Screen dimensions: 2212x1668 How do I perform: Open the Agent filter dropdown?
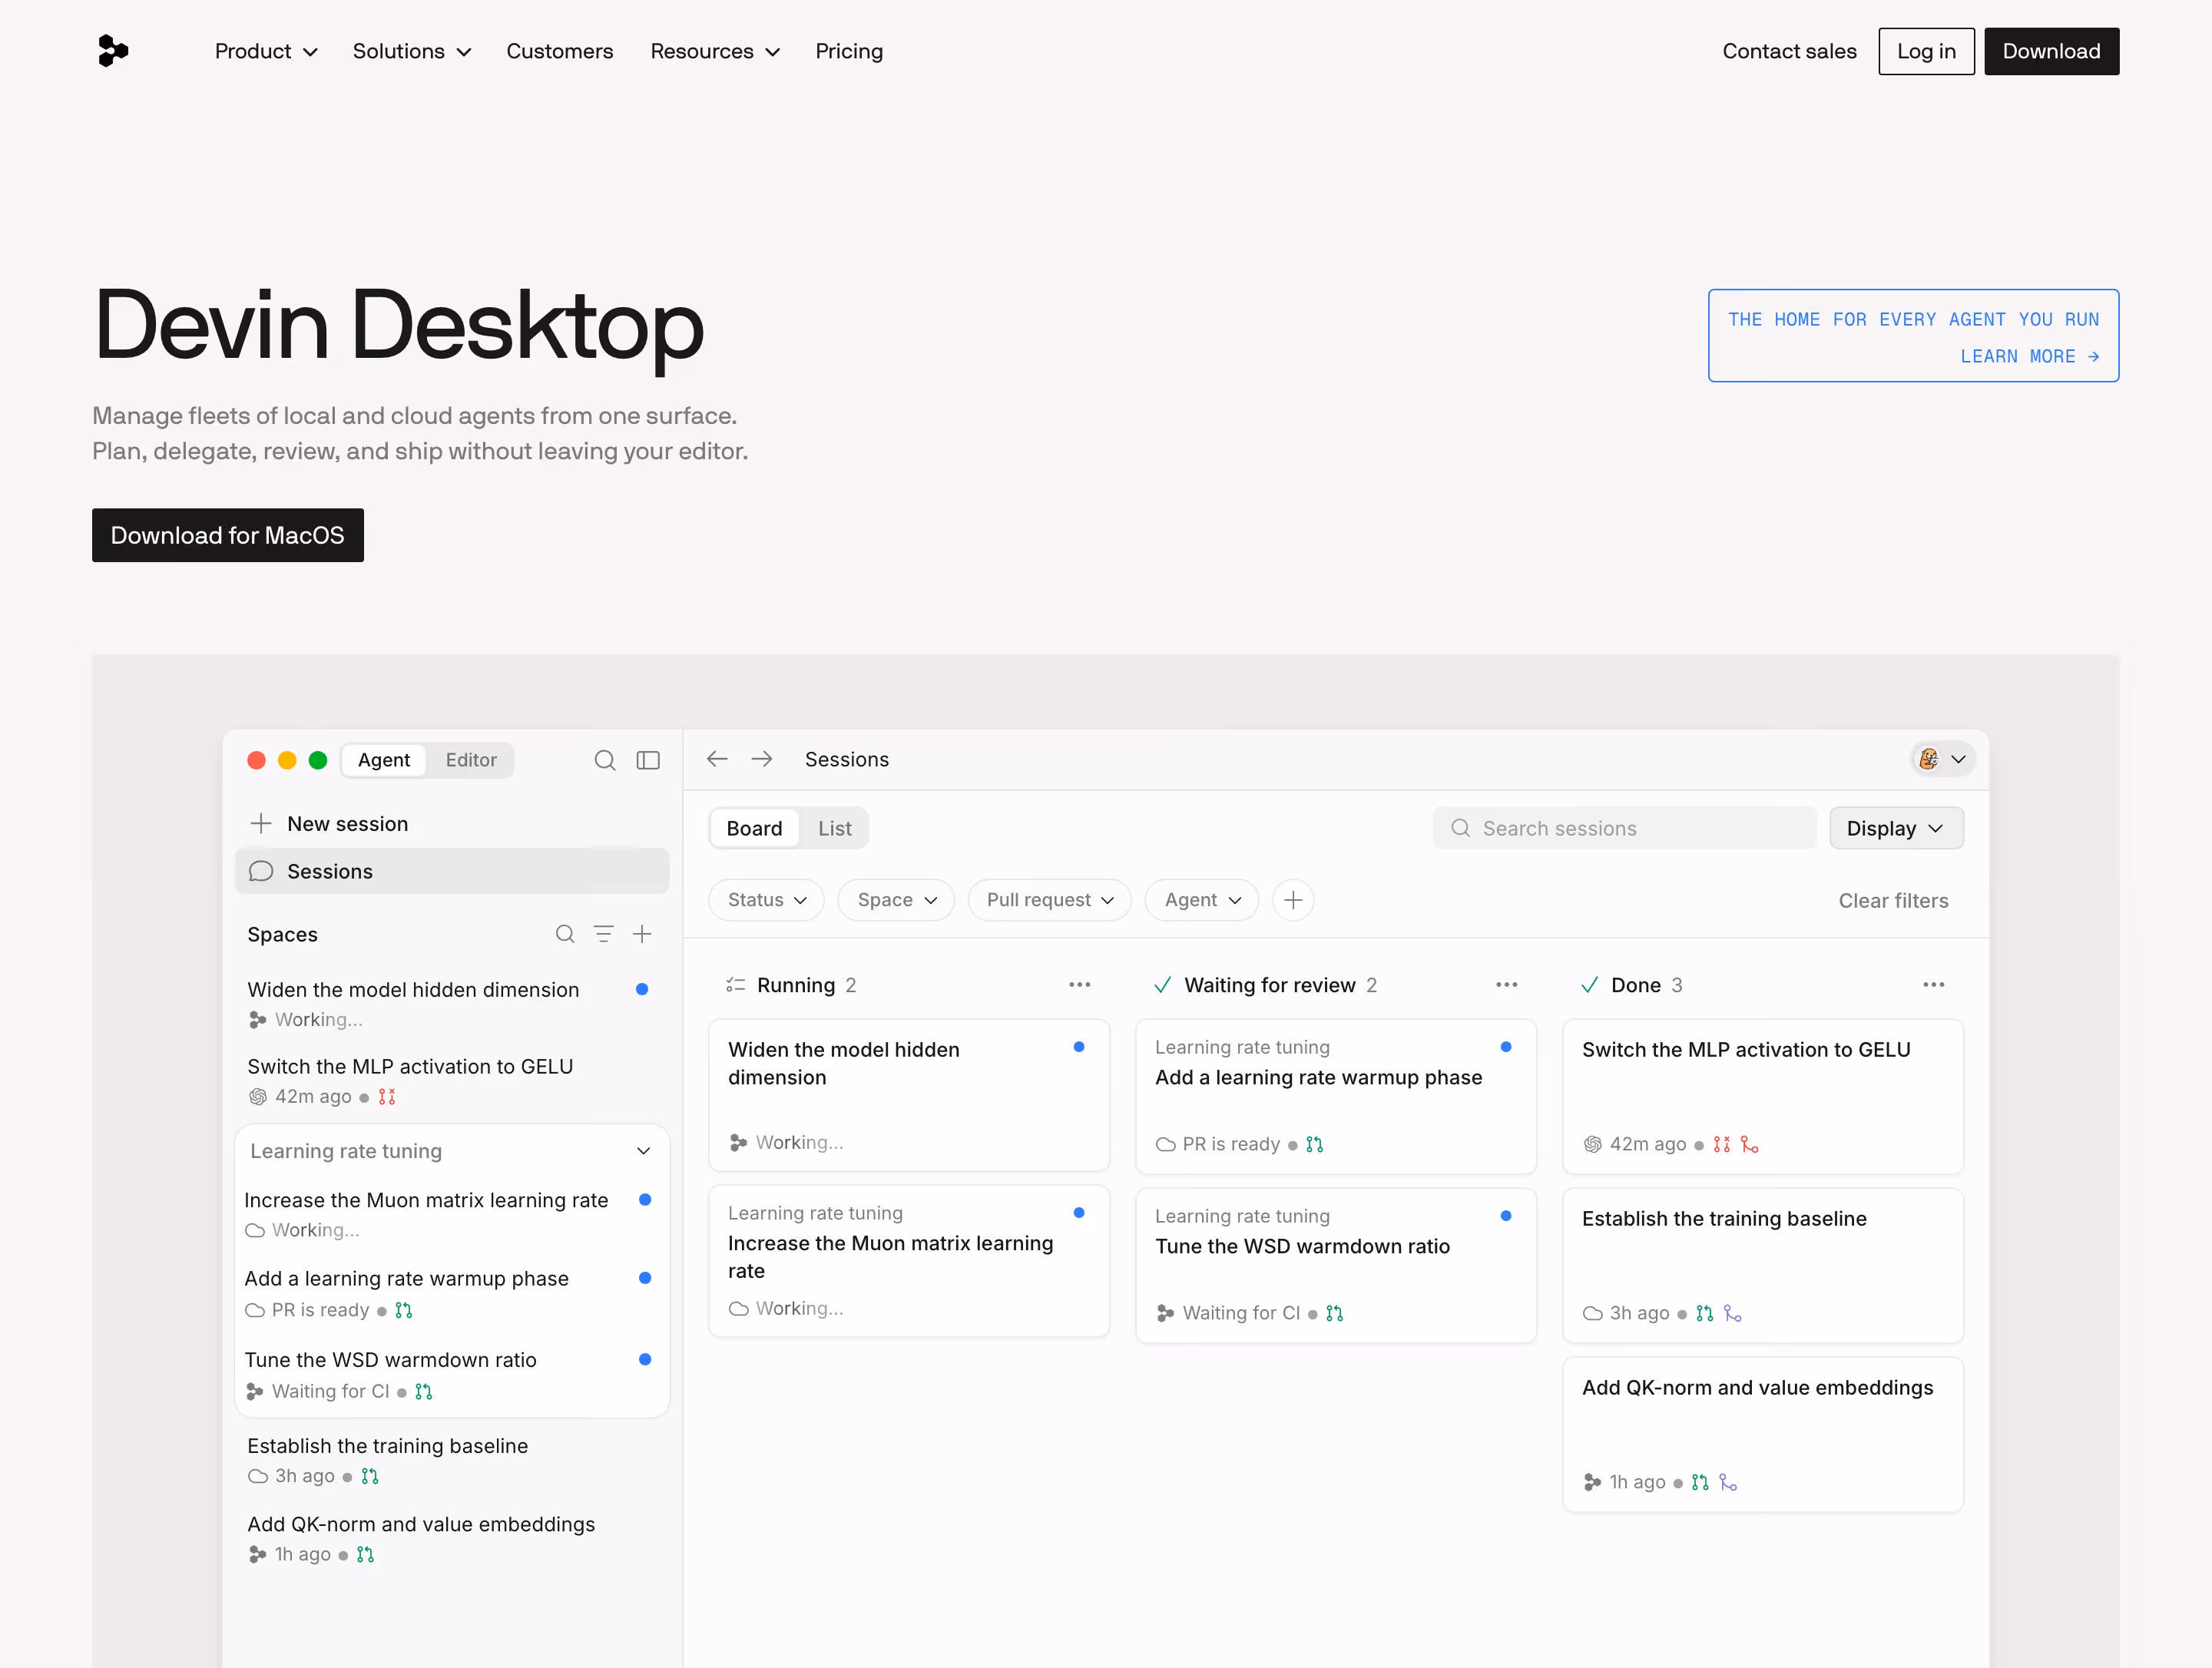(1202, 900)
